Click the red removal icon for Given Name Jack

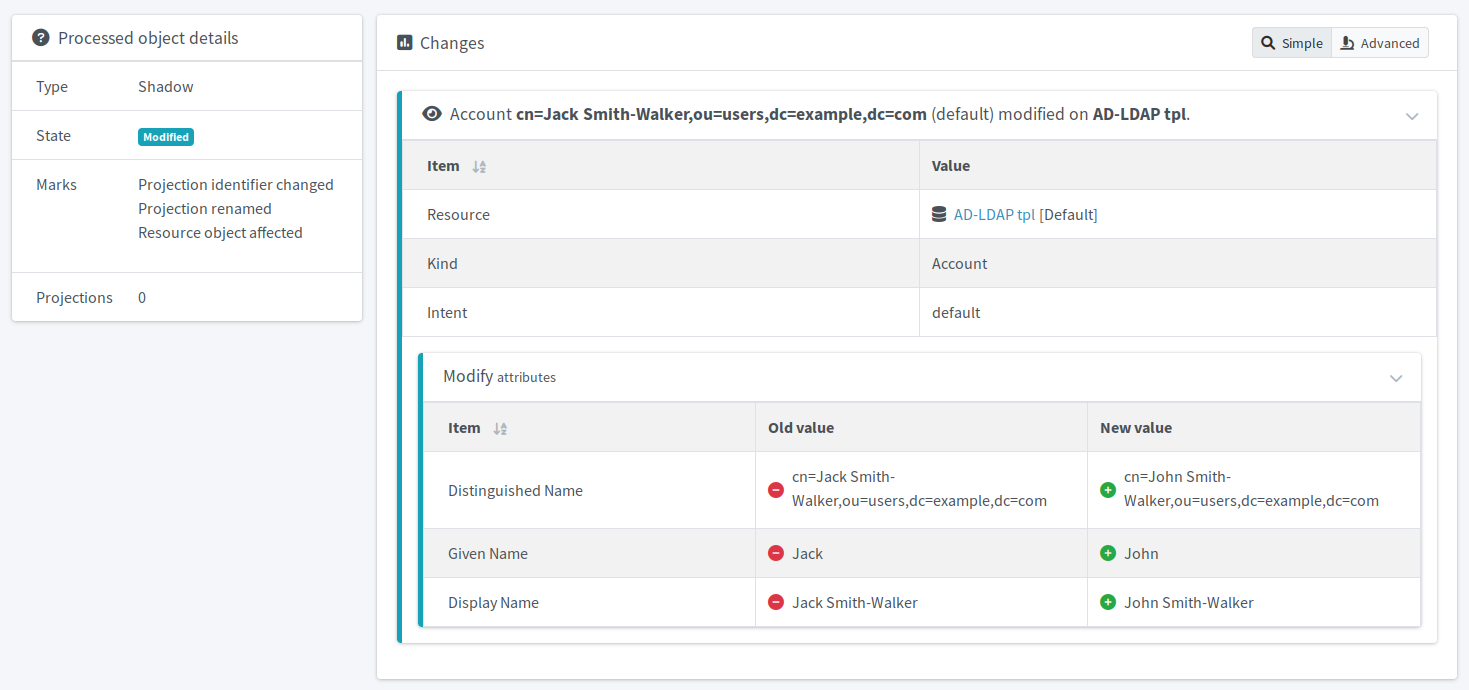(776, 553)
